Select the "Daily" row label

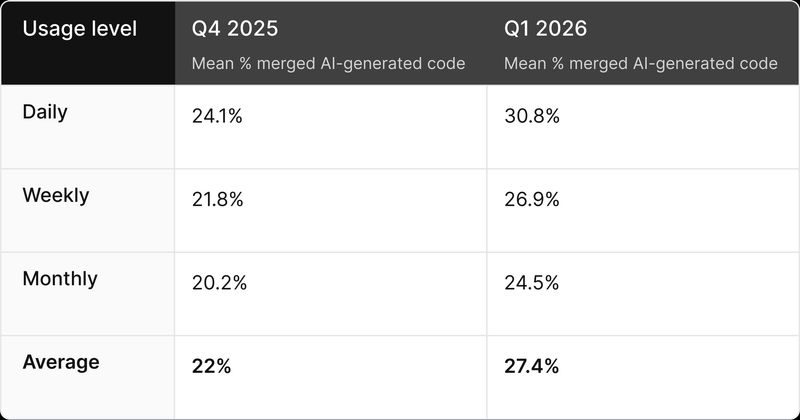pos(44,112)
